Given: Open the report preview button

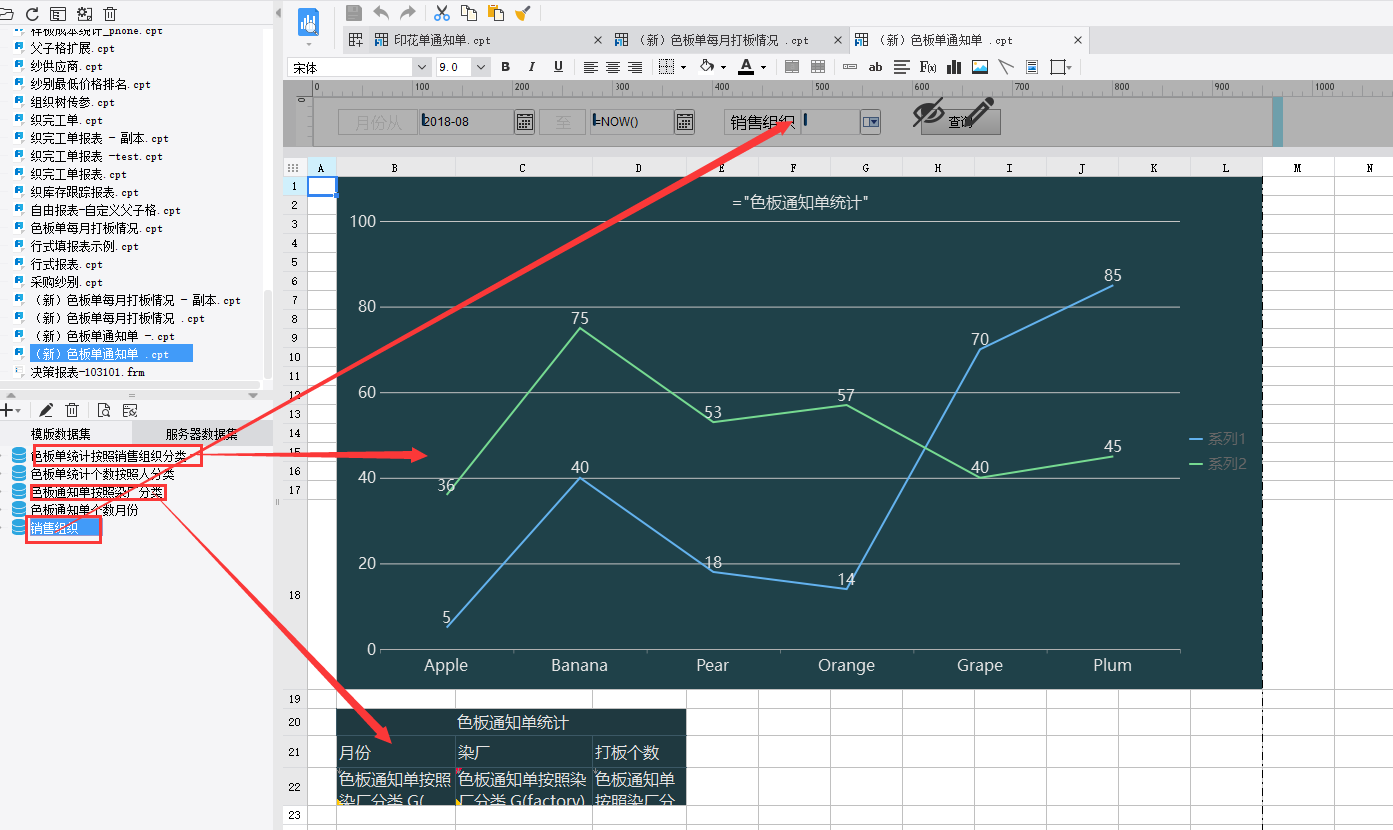Looking at the screenshot, I should 309,22.
